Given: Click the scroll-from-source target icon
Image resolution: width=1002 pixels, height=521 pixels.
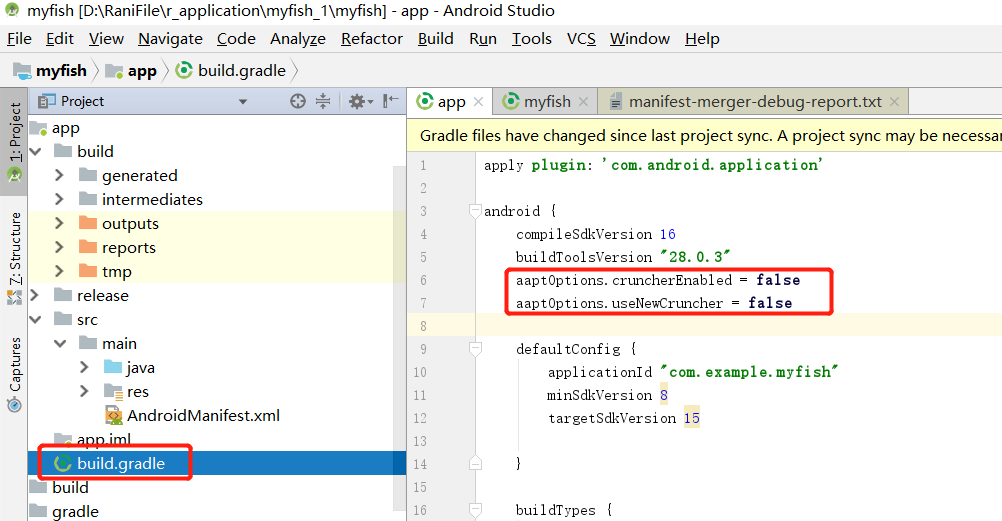Looking at the screenshot, I should 298,101.
